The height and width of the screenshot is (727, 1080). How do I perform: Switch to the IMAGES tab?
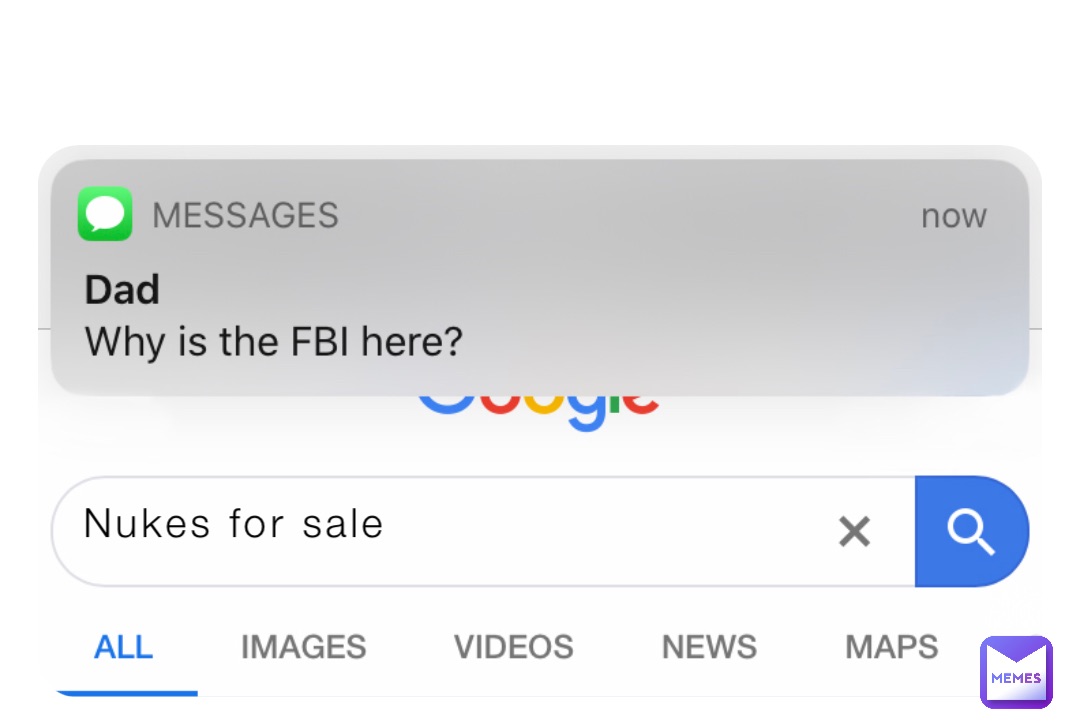(303, 647)
